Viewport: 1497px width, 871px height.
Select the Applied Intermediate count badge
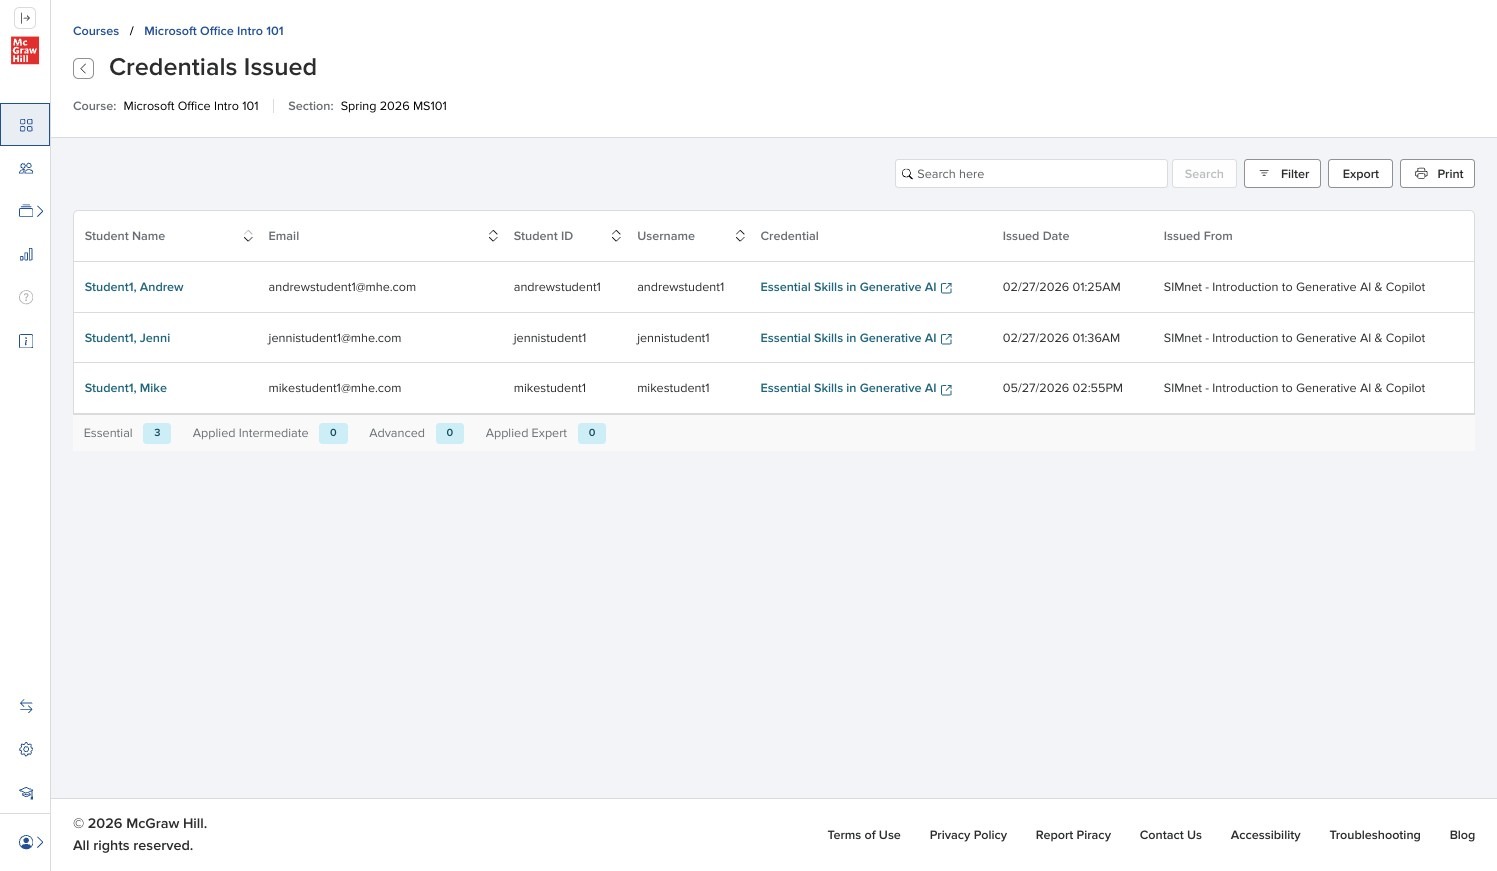[x=333, y=433]
